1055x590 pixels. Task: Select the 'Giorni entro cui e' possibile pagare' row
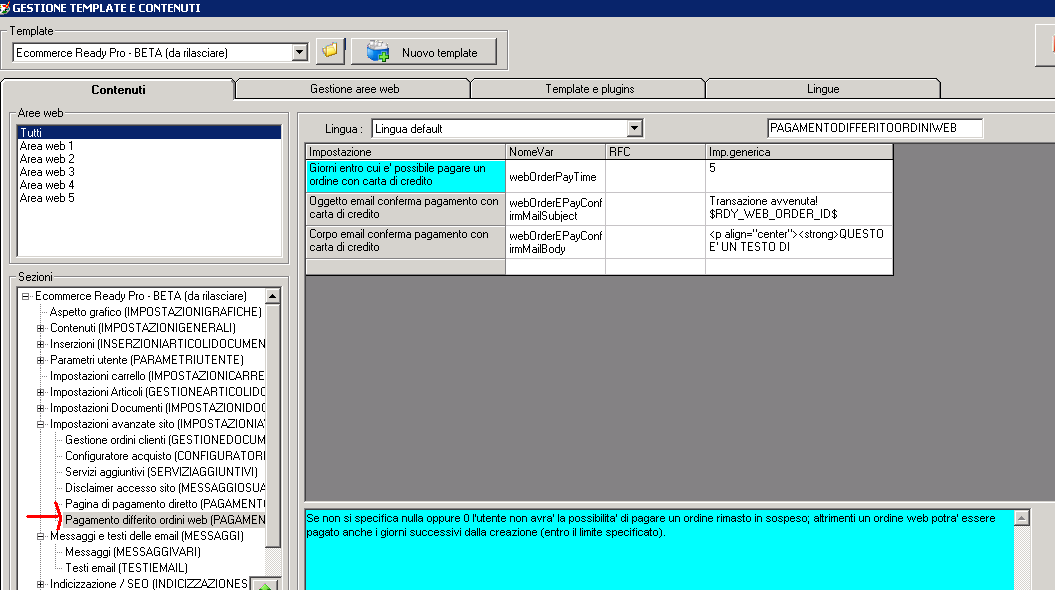coord(406,176)
